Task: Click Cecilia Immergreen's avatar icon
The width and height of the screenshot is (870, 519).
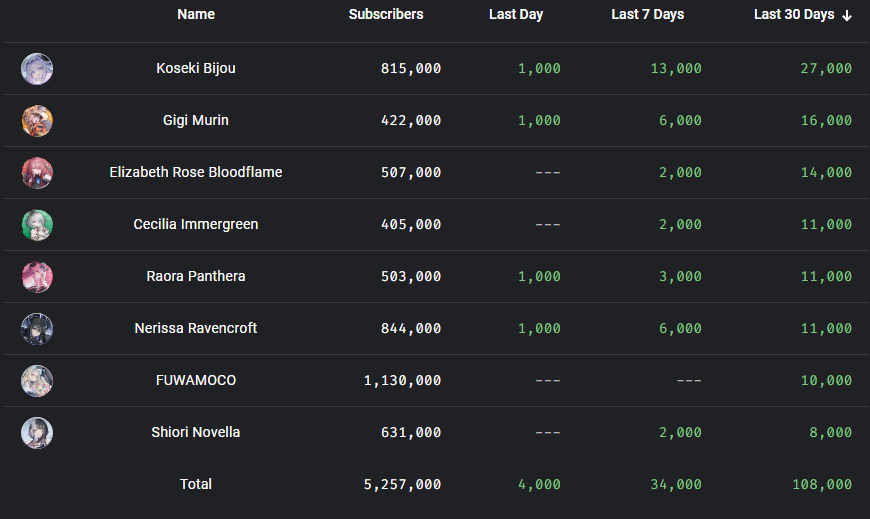Action: [x=37, y=224]
